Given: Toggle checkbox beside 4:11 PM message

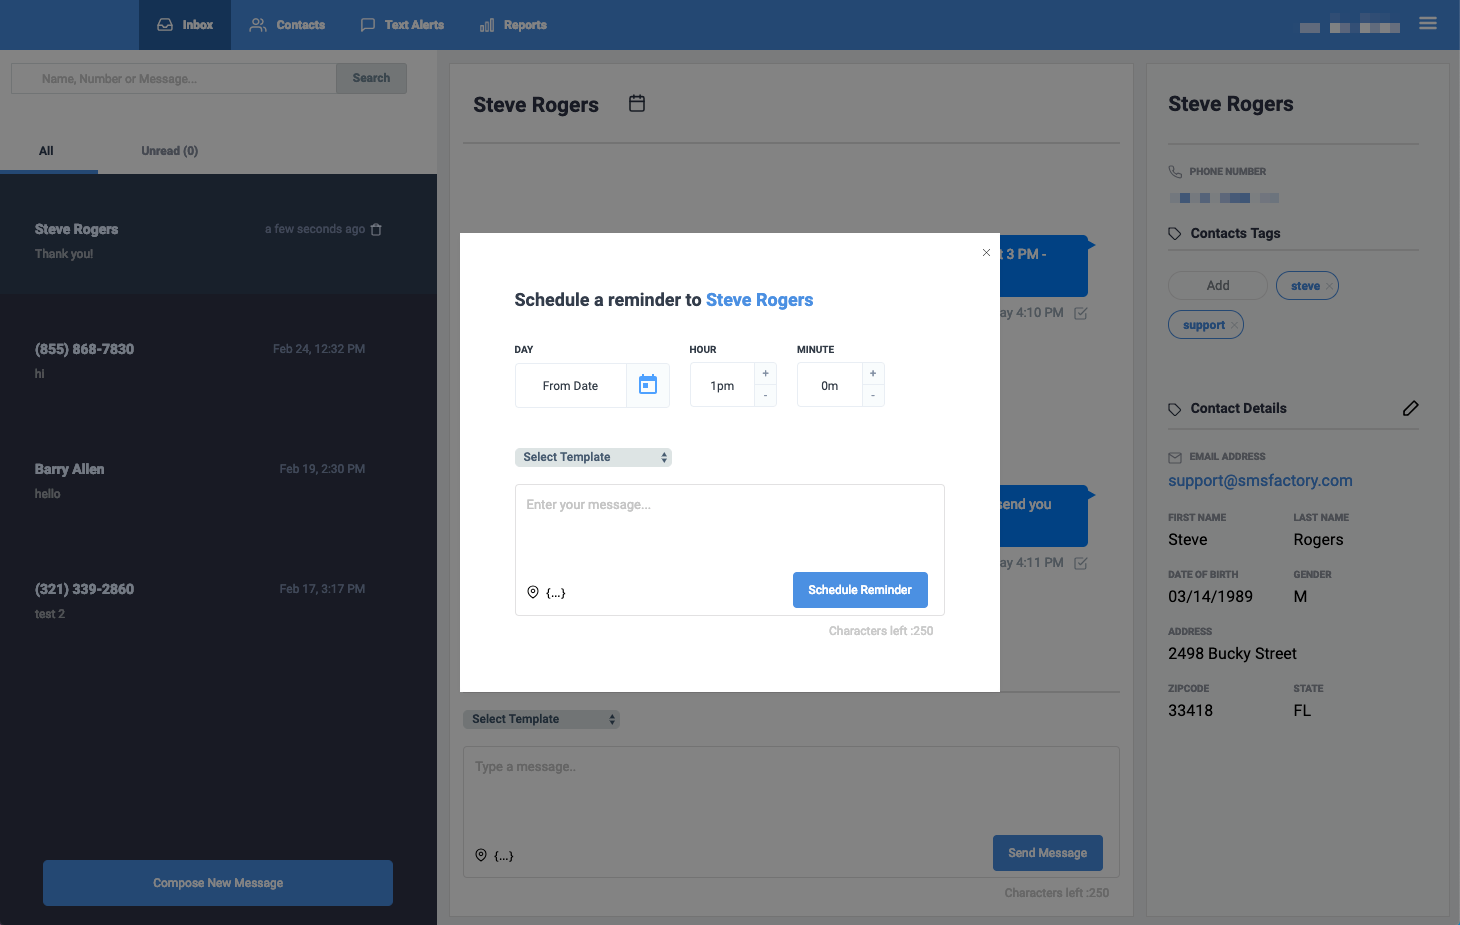Looking at the screenshot, I should [x=1080, y=563].
